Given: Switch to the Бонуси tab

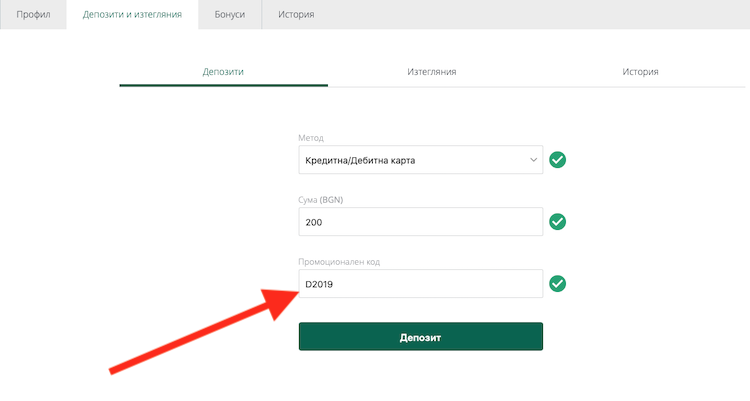Looking at the screenshot, I should pyautogui.click(x=230, y=14).
